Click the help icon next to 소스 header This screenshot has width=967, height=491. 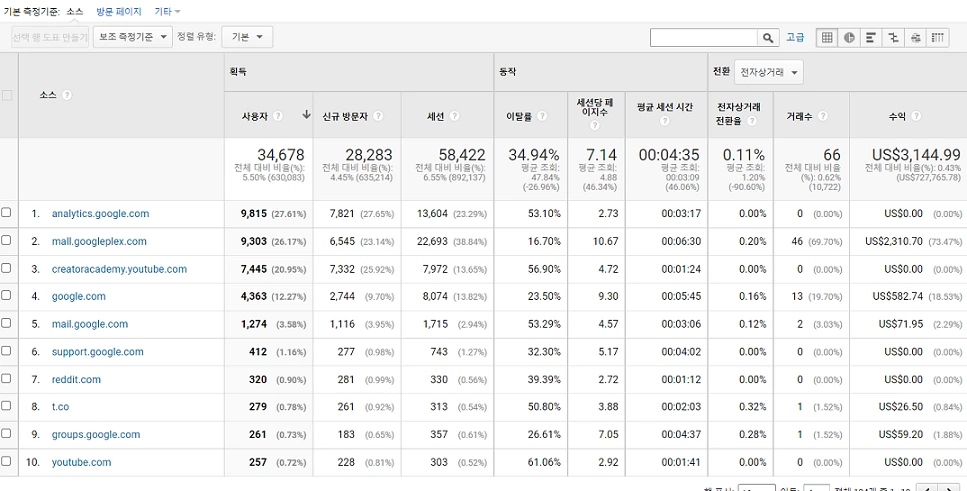click(67, 95)
